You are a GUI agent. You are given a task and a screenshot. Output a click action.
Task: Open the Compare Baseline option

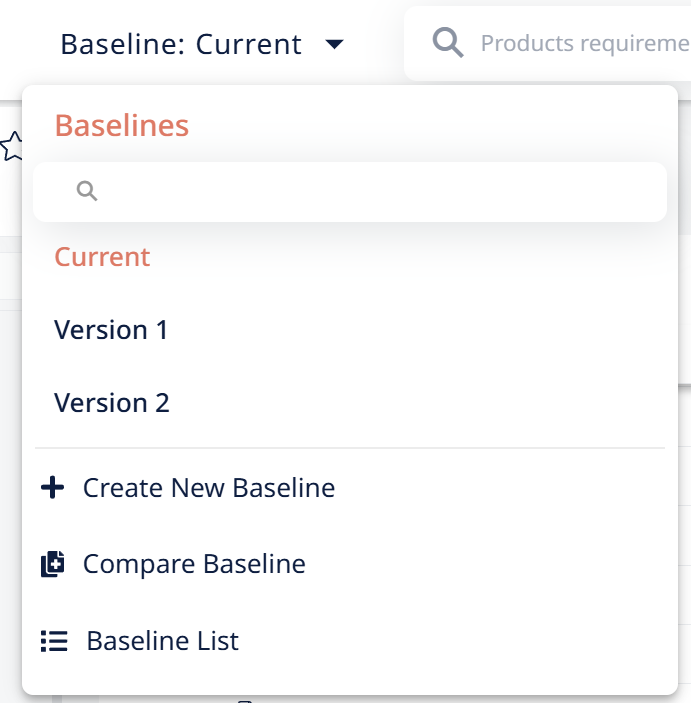click(194, 564)
